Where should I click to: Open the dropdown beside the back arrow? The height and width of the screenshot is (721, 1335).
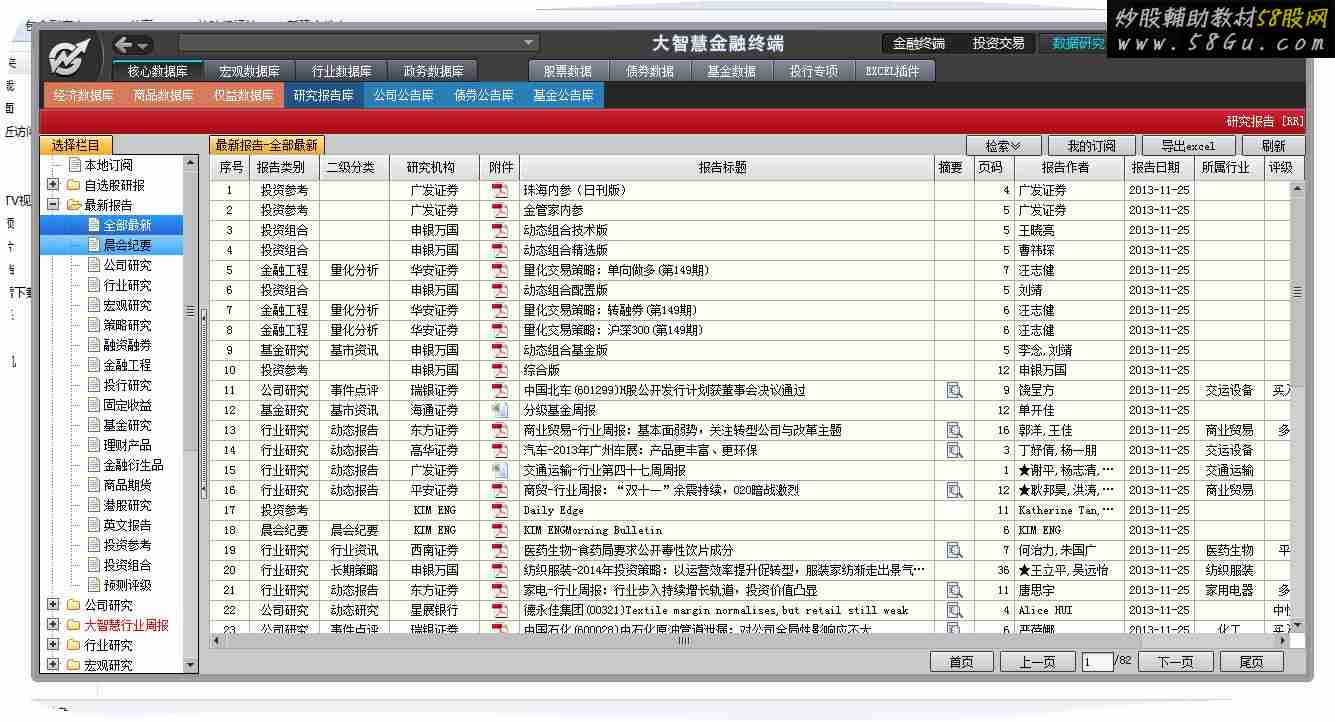click(145, 46)
